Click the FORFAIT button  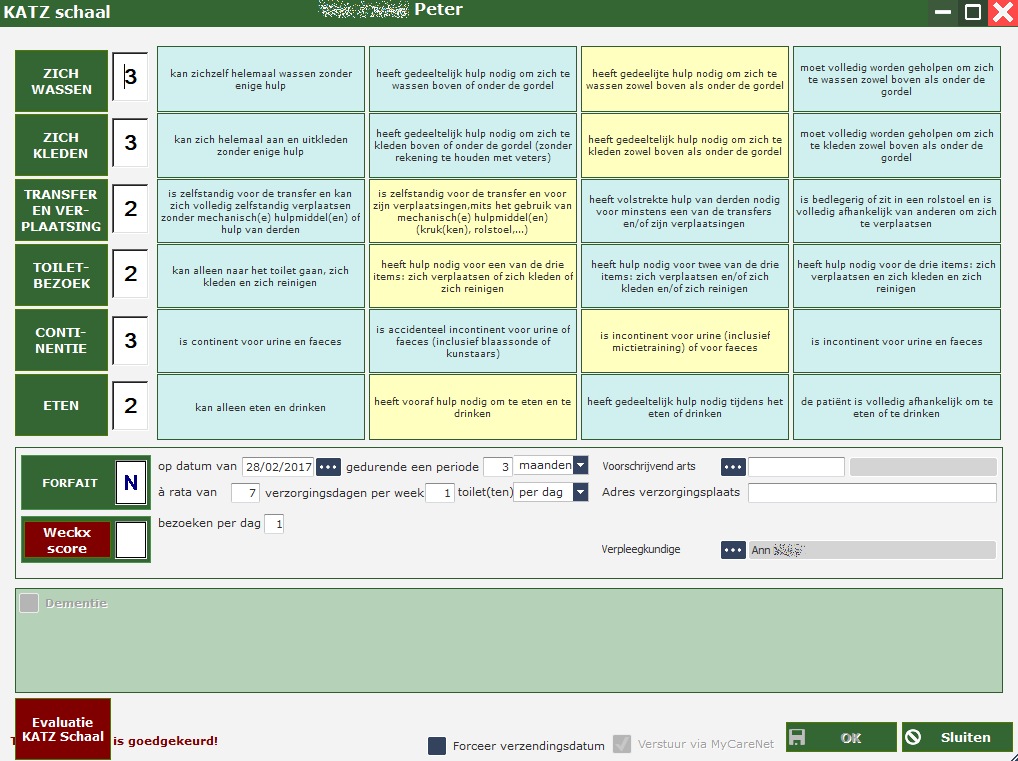[x=69, y=482]
